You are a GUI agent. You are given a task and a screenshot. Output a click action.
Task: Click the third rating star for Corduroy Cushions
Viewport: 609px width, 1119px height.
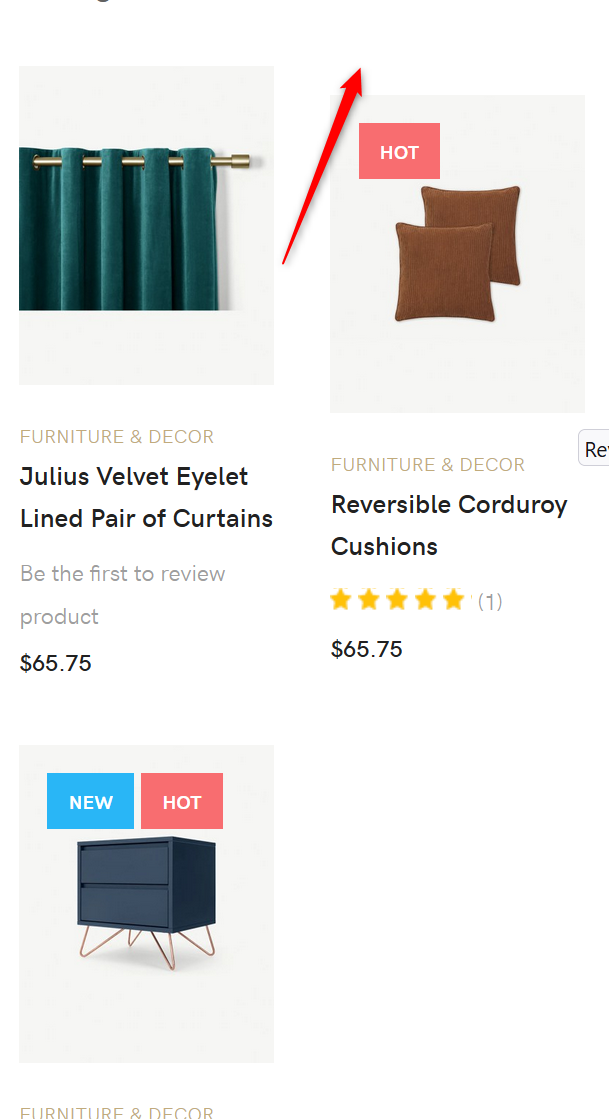pos(397,600)
